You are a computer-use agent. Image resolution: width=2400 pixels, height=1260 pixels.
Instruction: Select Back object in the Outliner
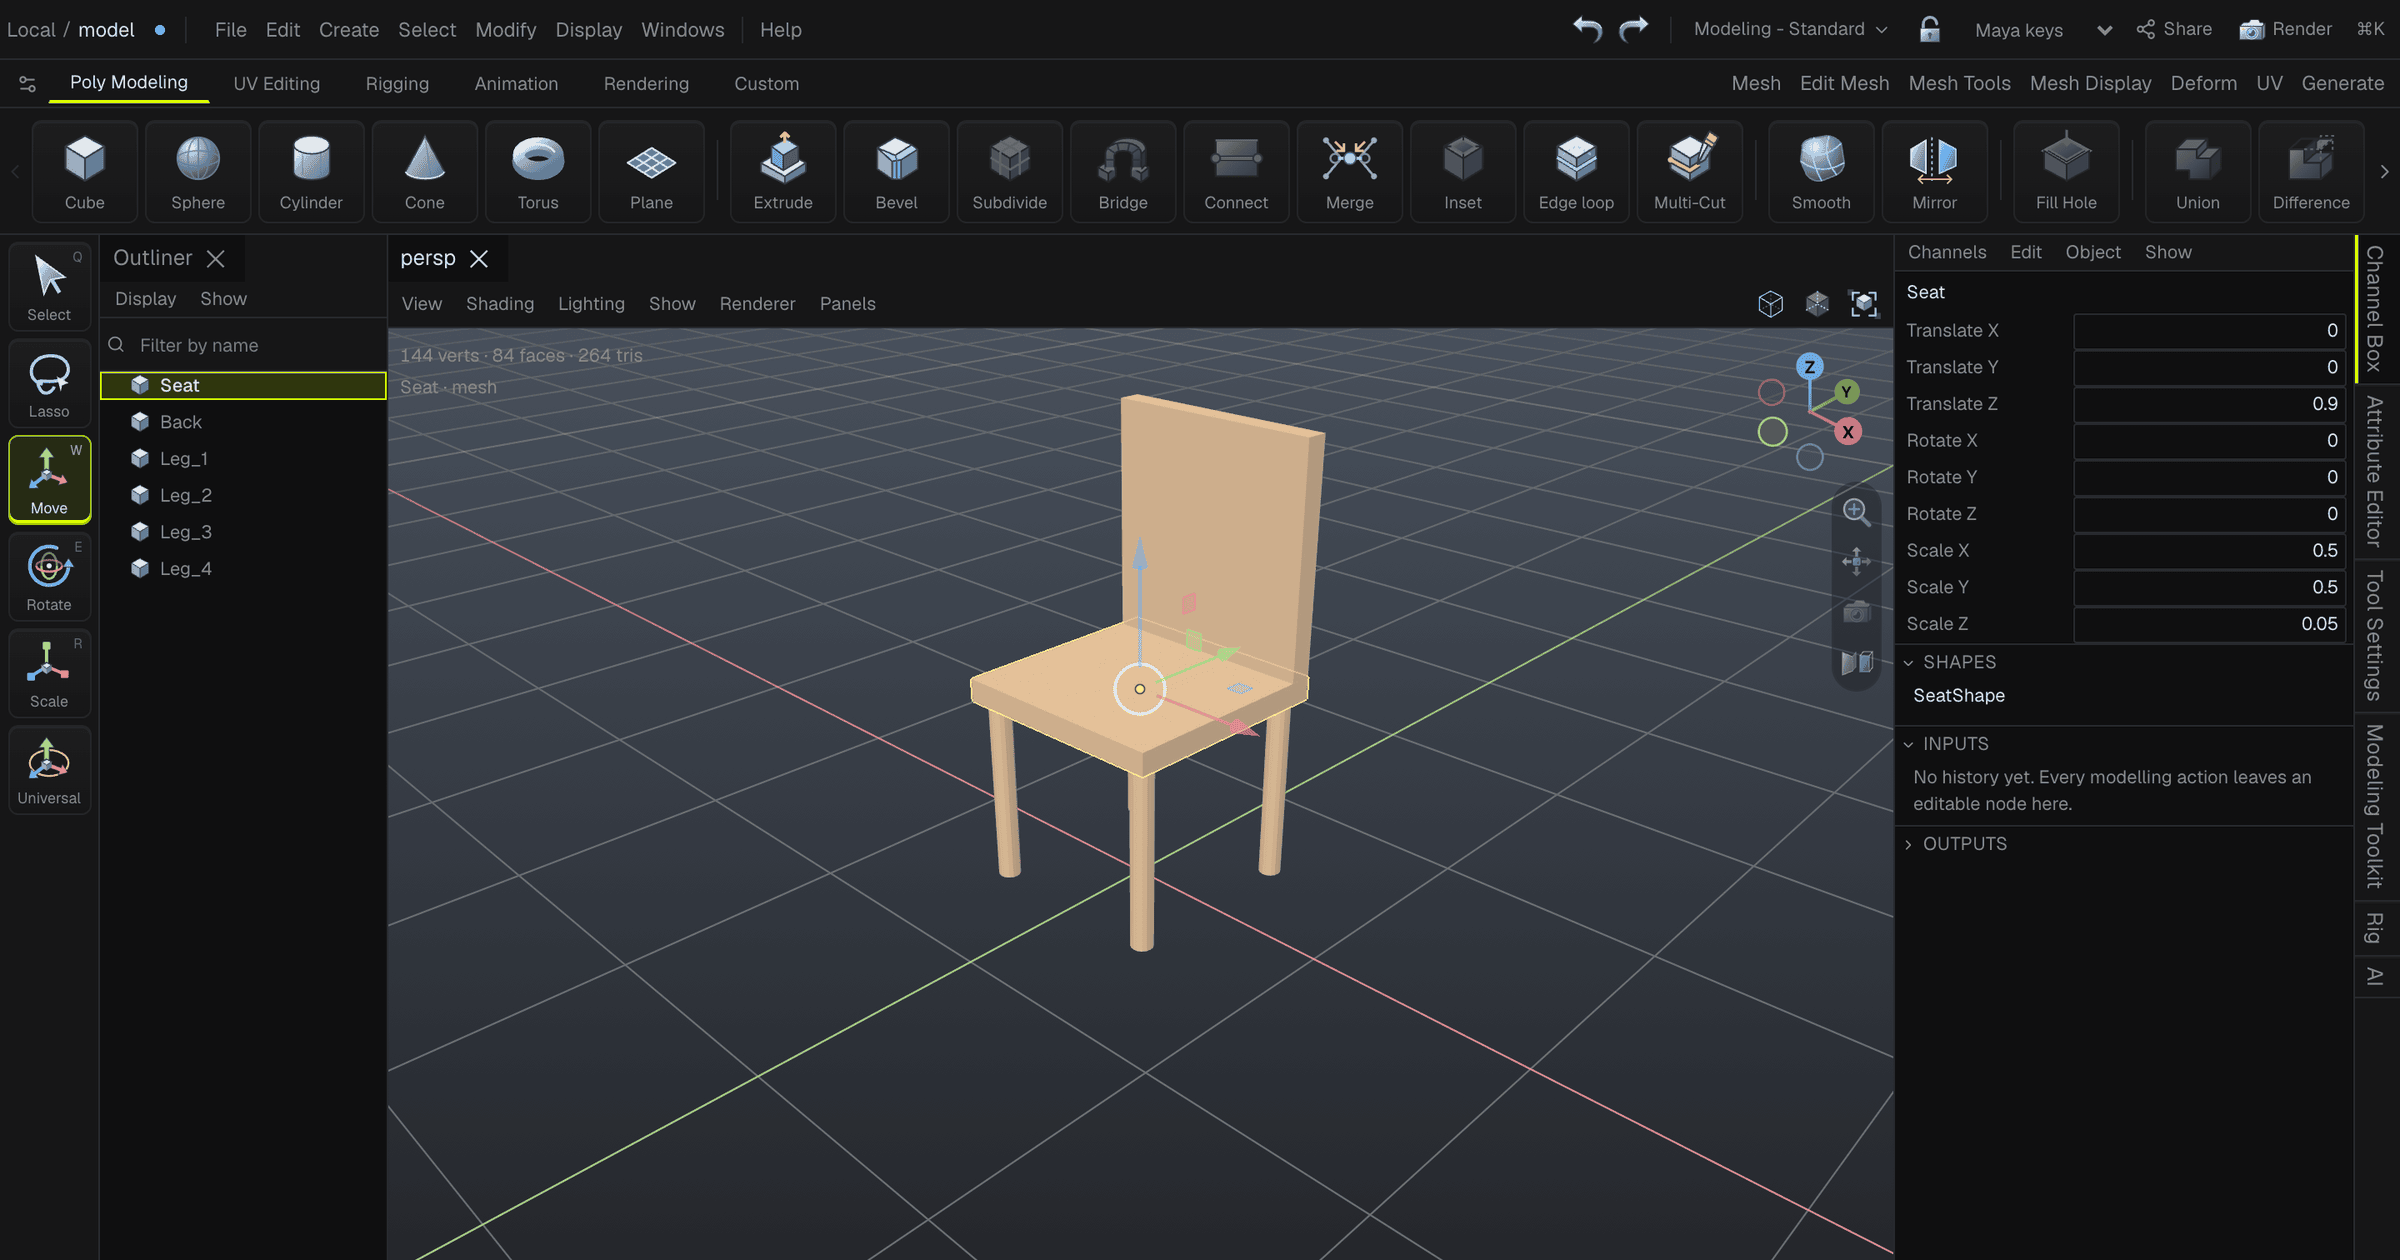[x=243, y=422]
